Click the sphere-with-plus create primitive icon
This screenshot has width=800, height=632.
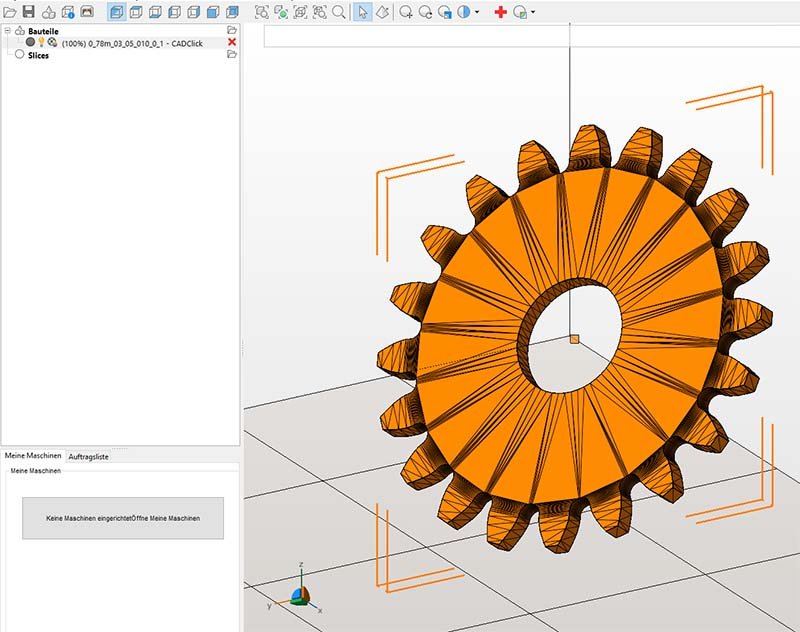406,12
